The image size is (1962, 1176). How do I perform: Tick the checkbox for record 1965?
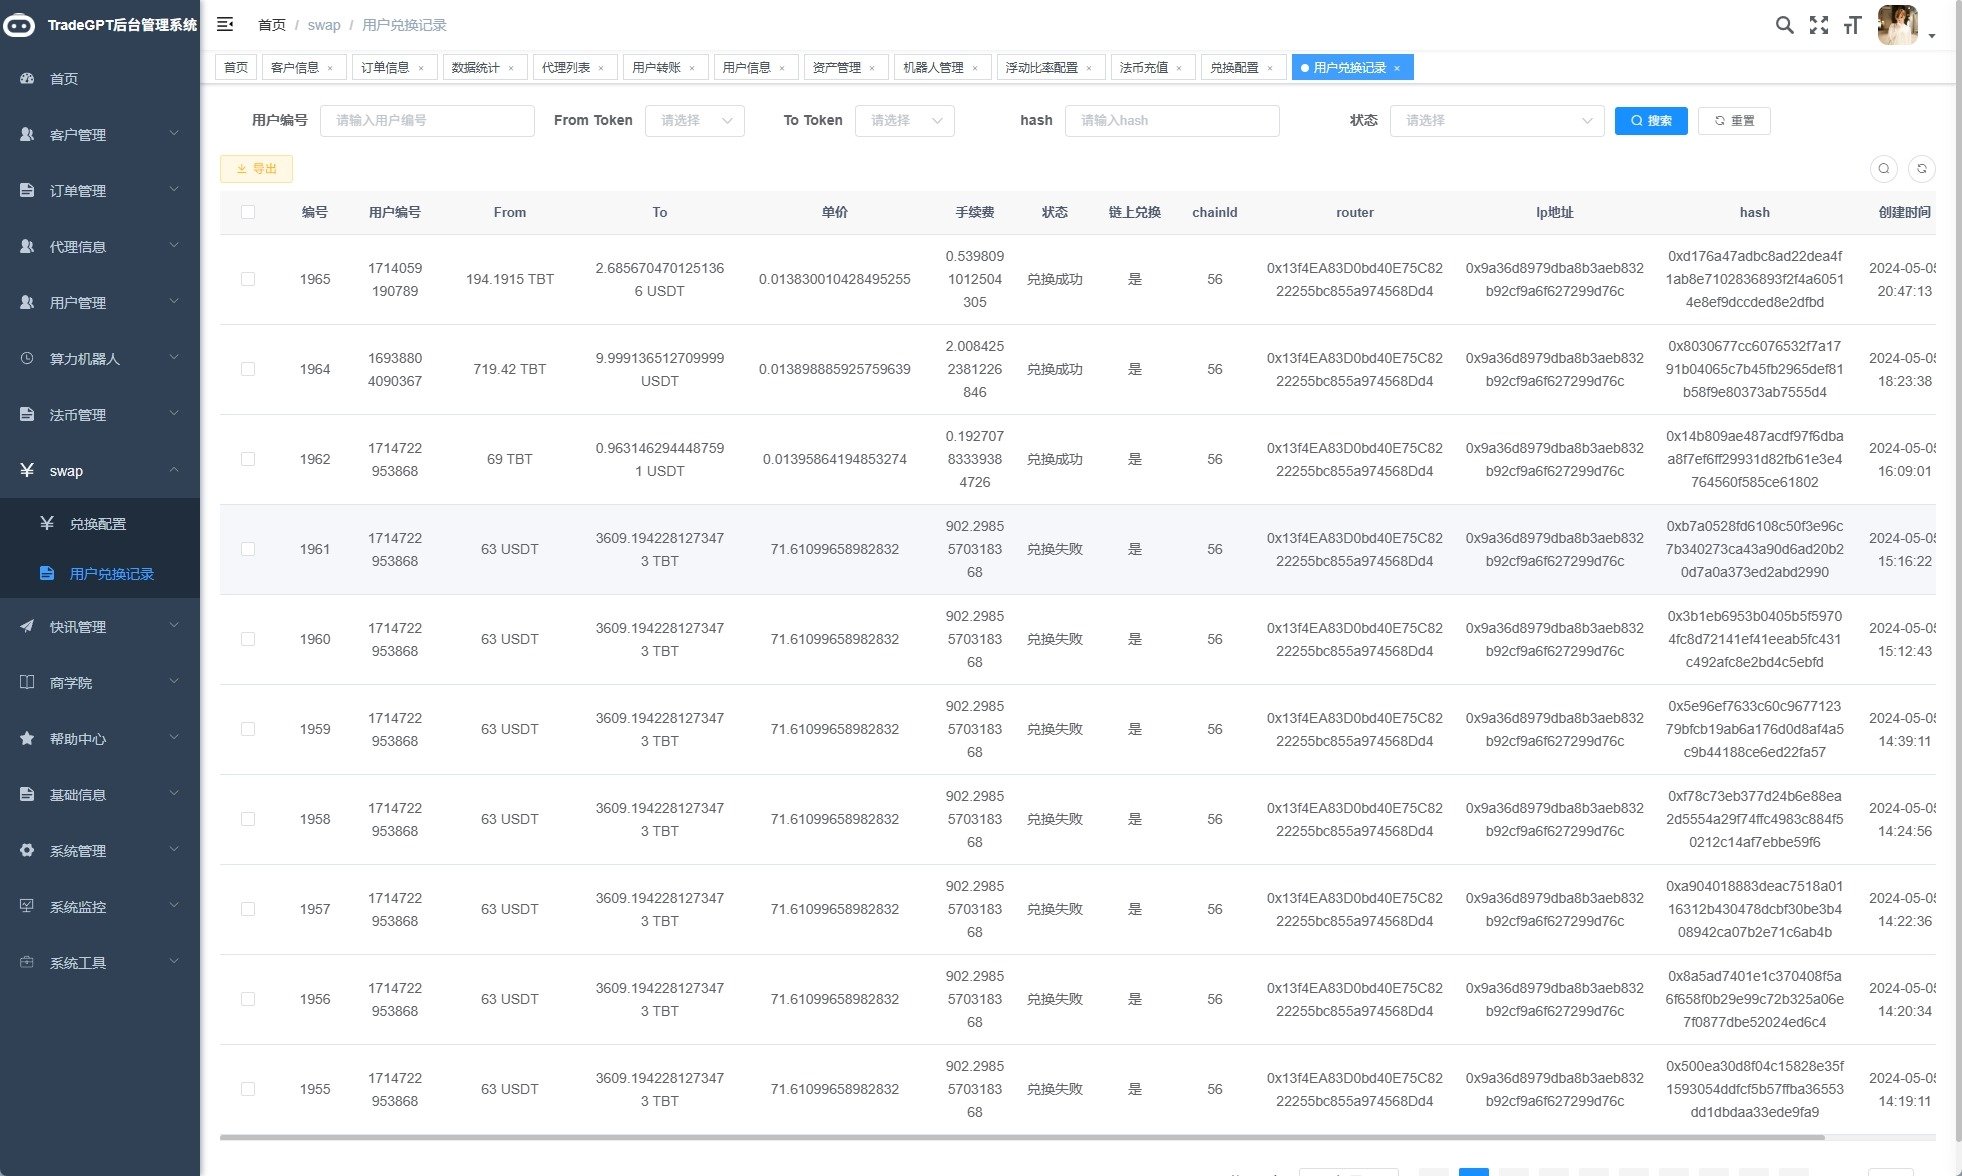click(x=248, y=279)
